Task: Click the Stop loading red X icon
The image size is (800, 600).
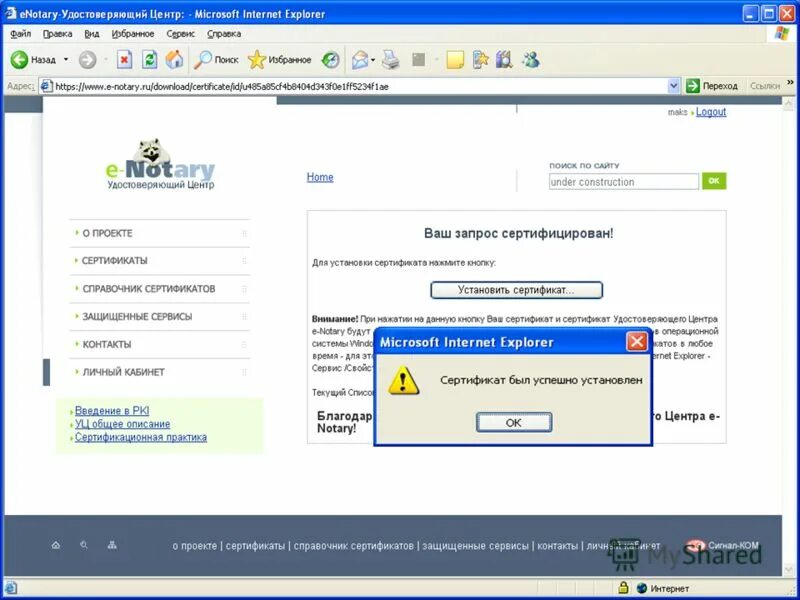Action: click(x=124, y=60)
